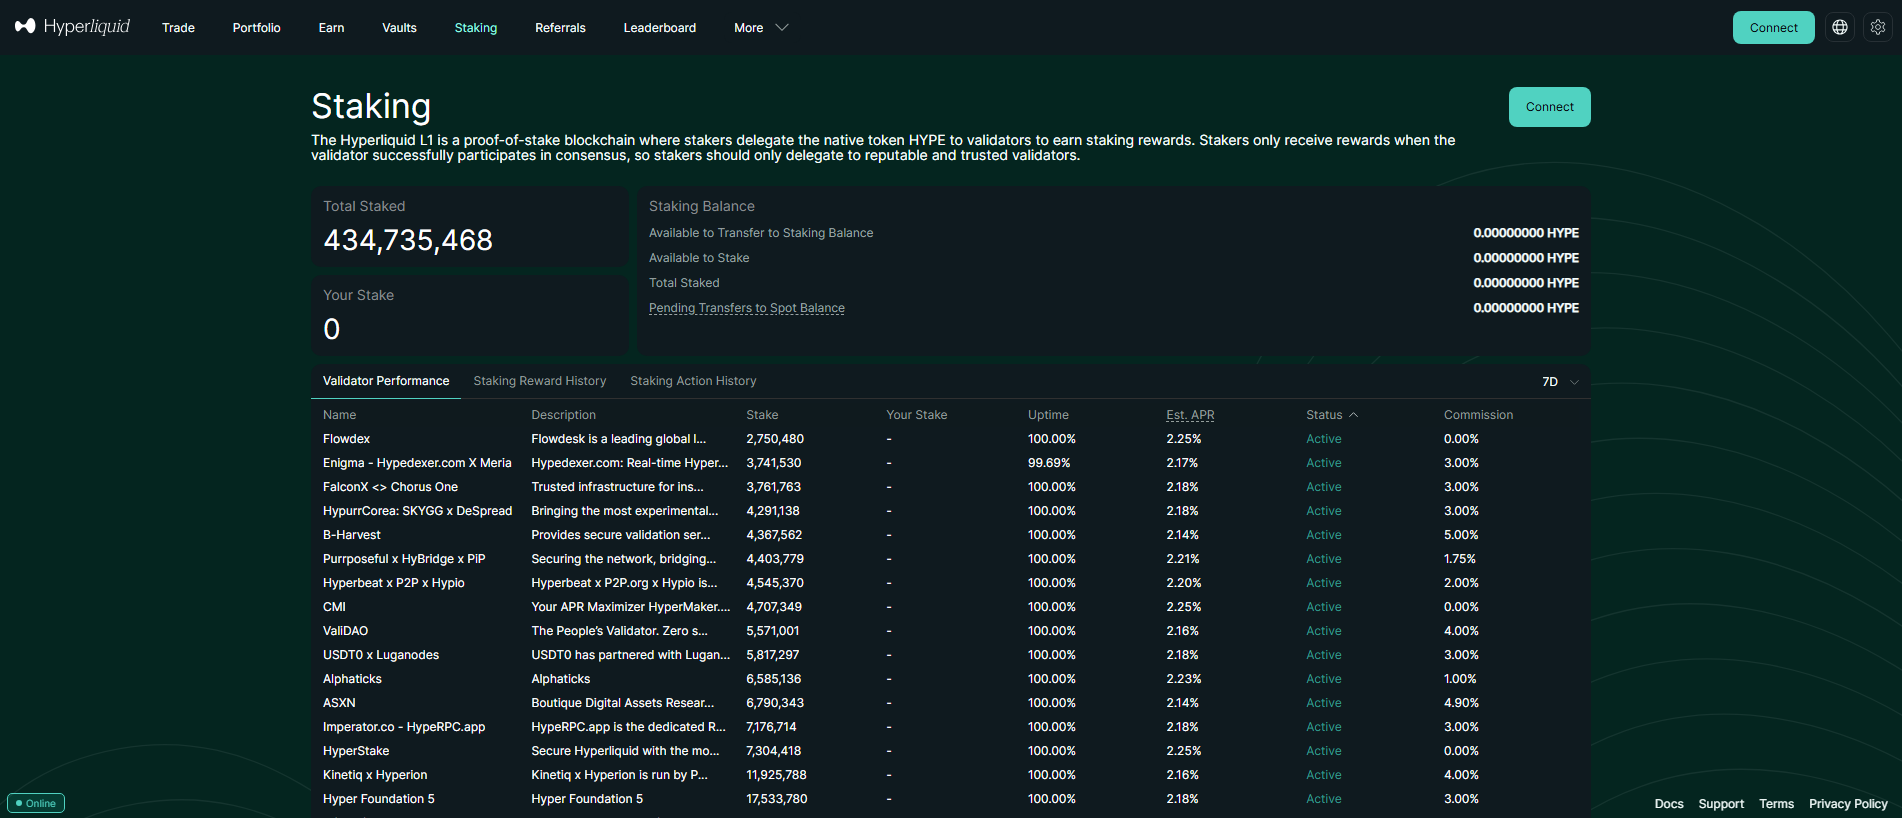Sort by Name column header
Image resolution: width=1902 pixels, height=818 pixels.
[339, 415]
